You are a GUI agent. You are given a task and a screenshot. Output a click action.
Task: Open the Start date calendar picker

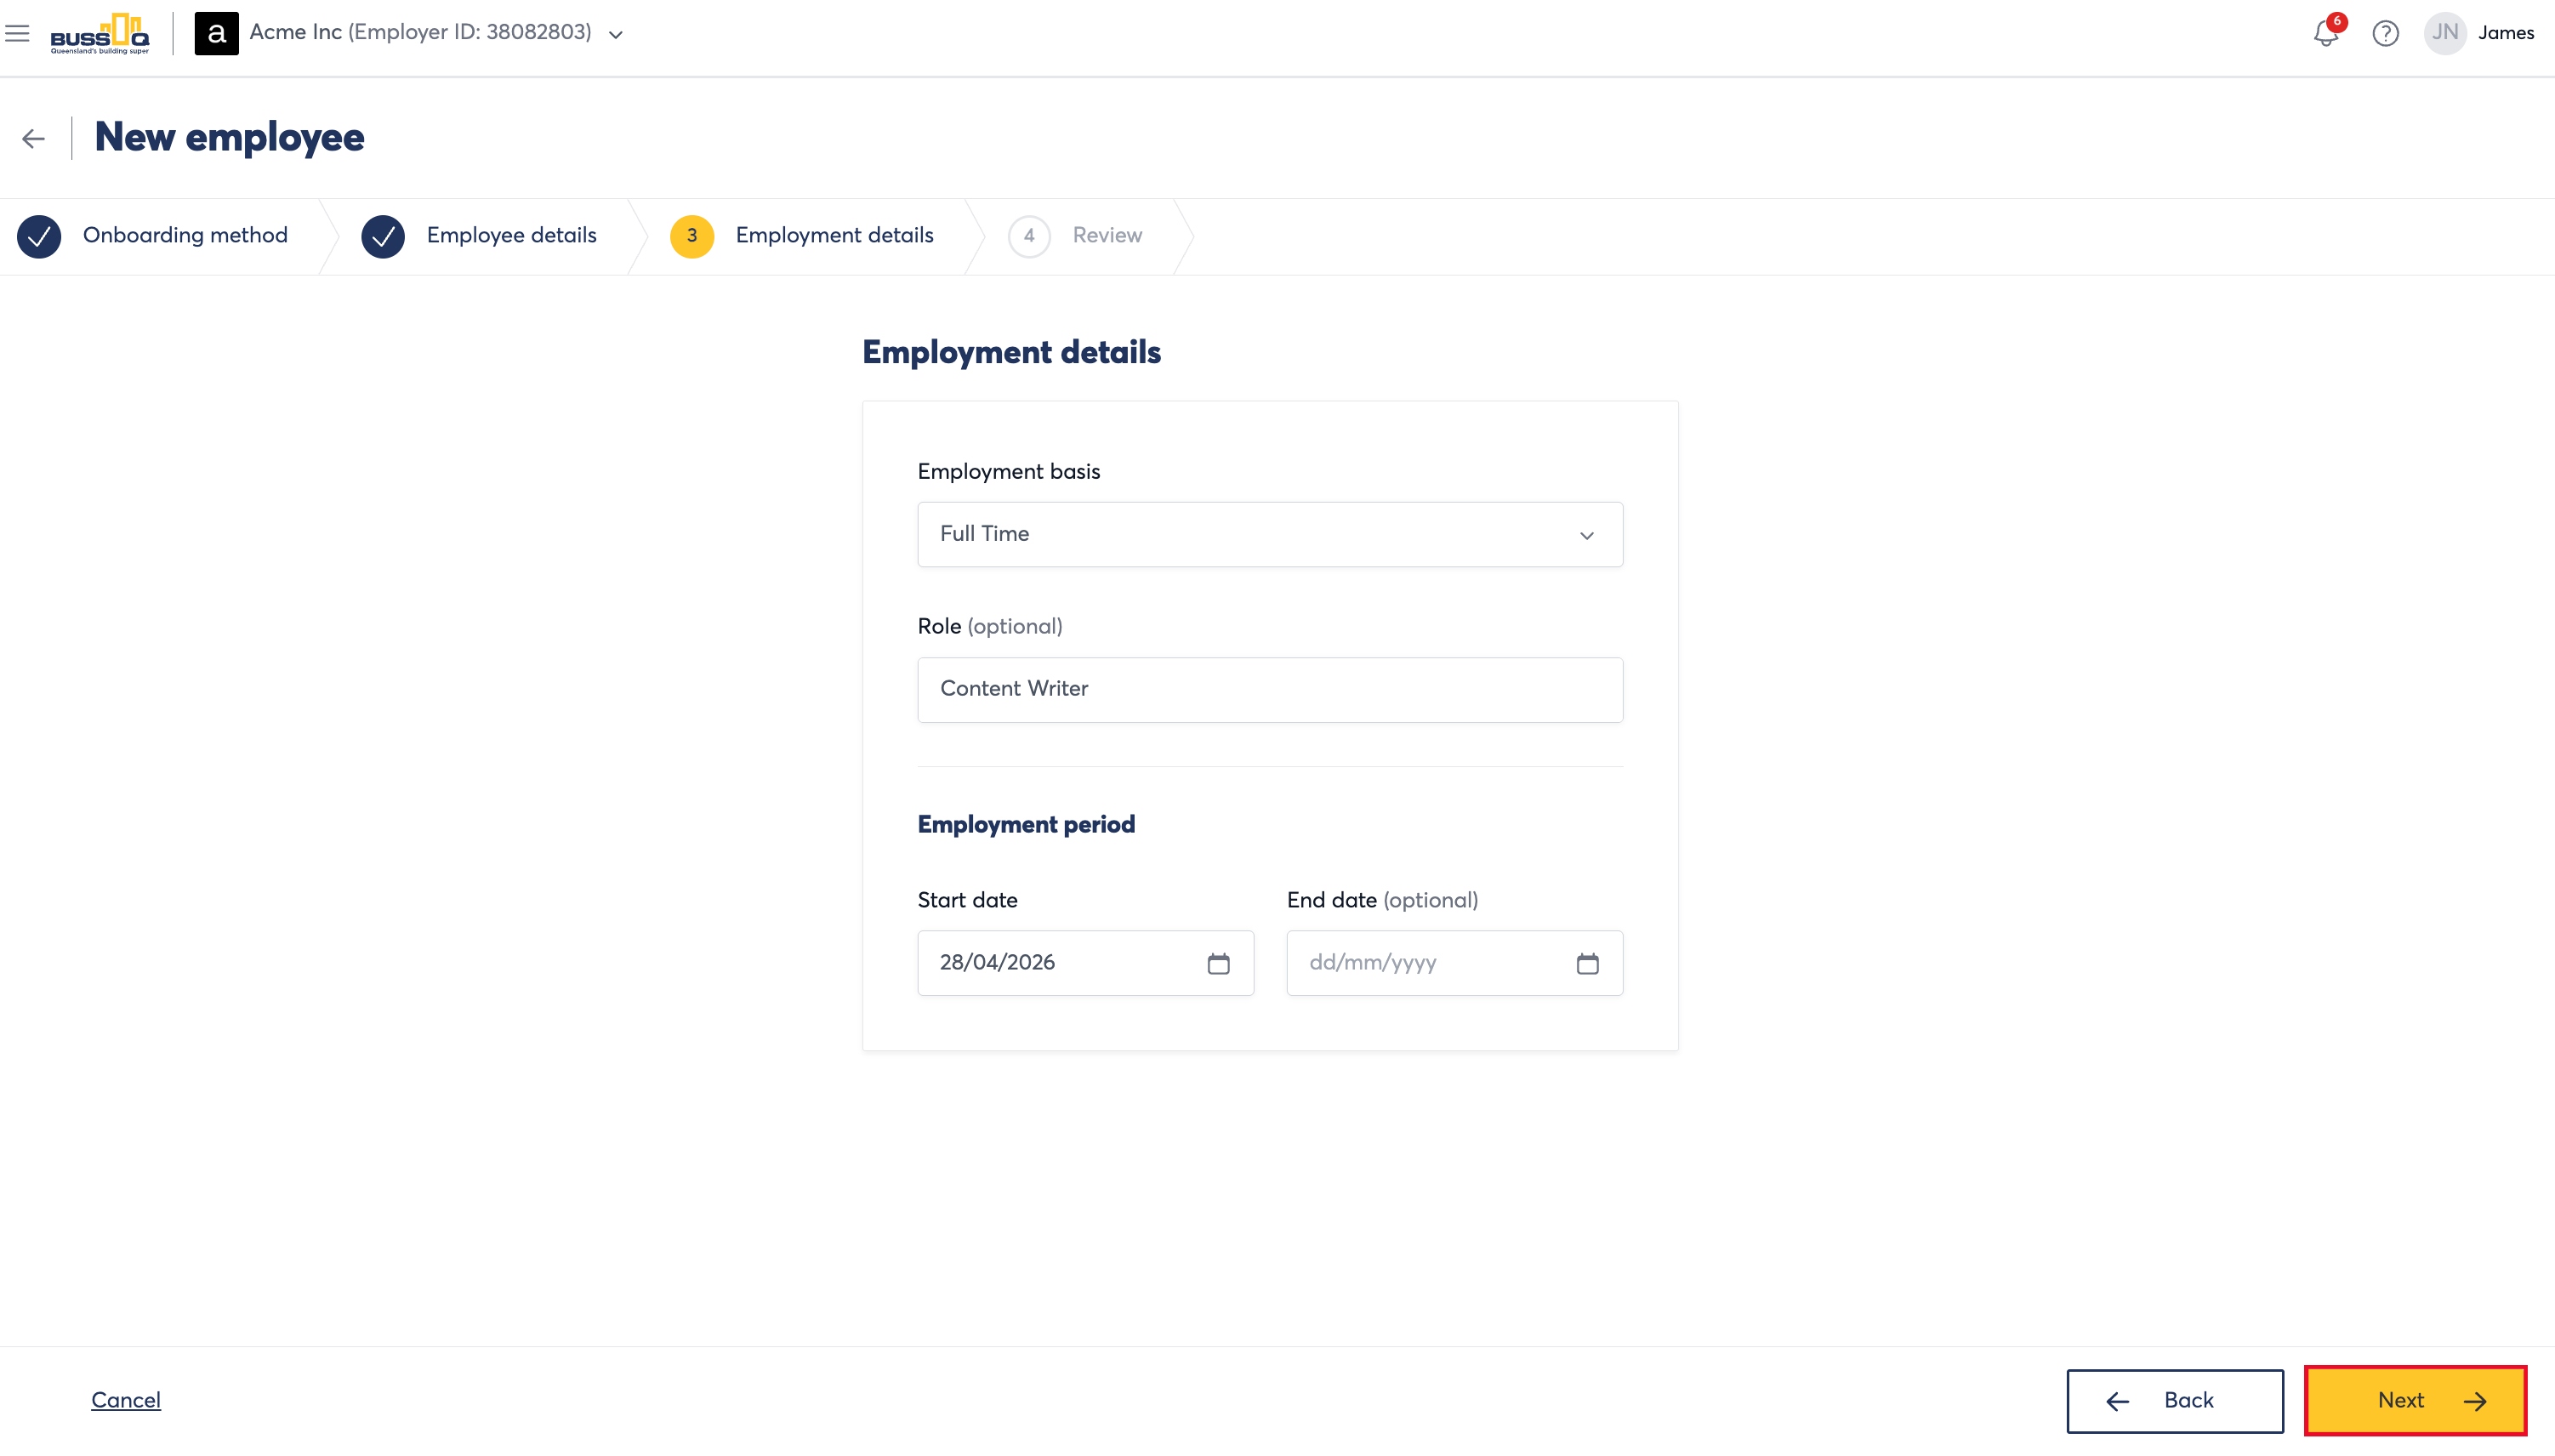[x=1218, y=963]
